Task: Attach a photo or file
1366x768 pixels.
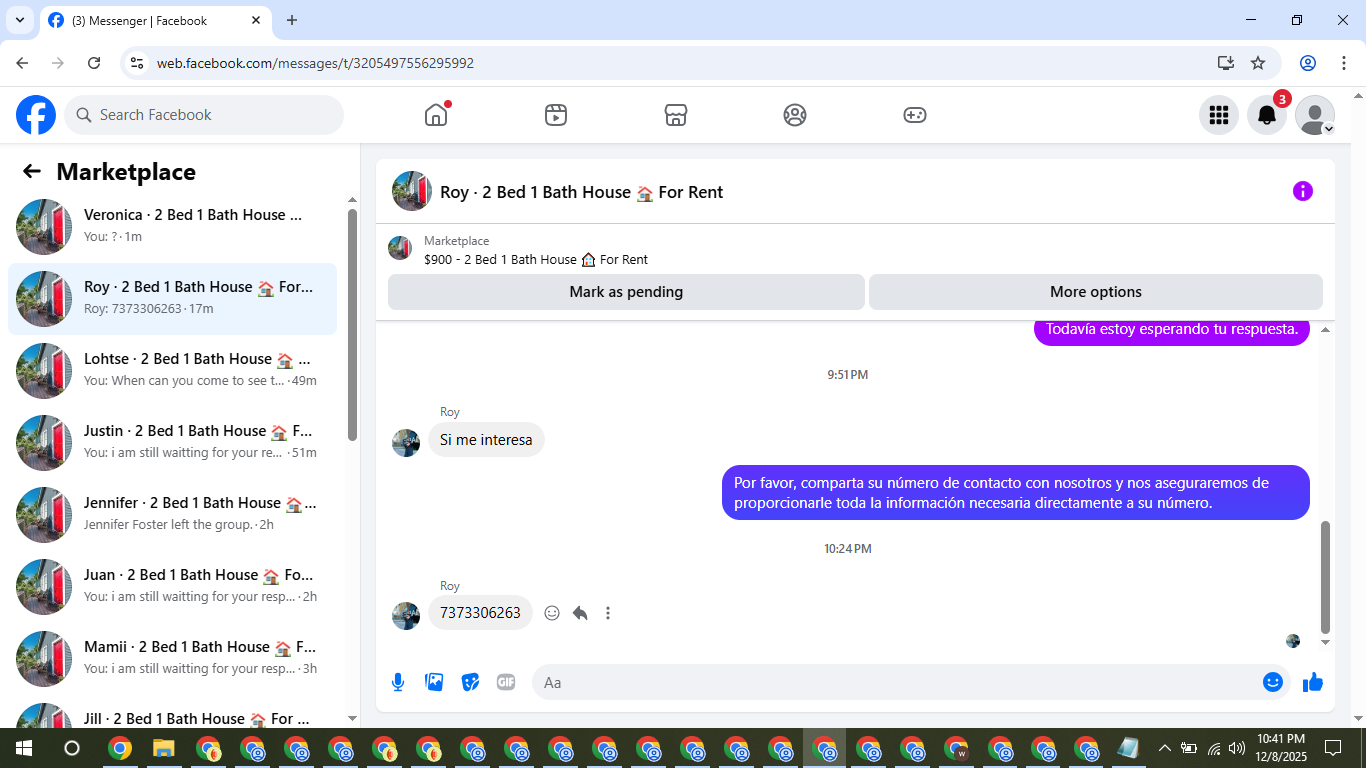Action: (434, 682)
